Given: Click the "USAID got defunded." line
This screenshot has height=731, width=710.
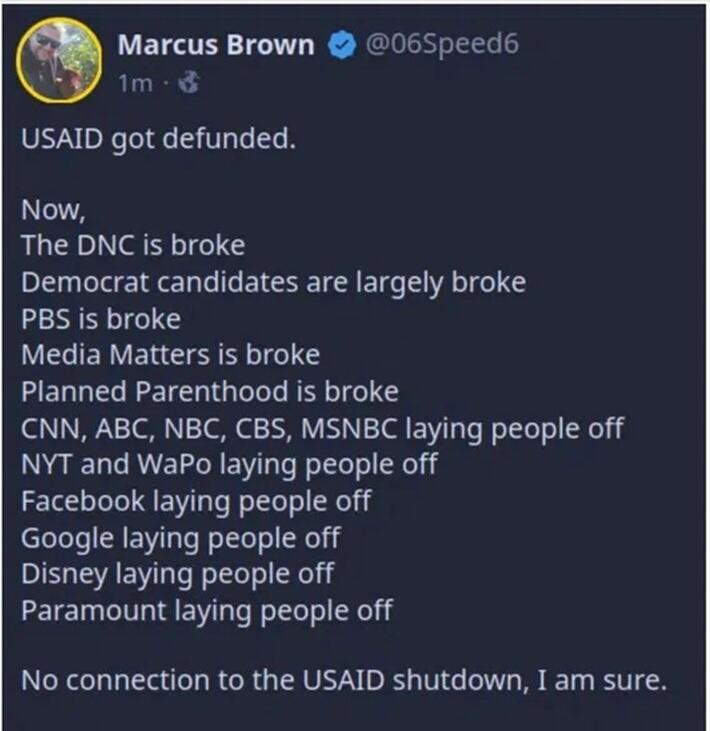Looking at the screenshot, I should tap(159, 138).
